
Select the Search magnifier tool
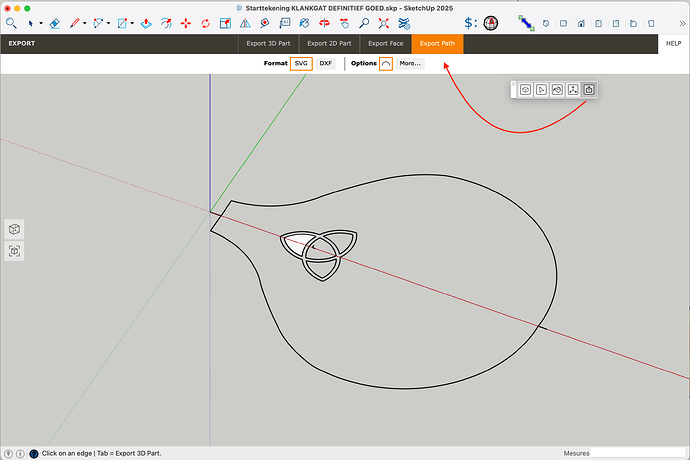pyautogui.click(x=11, y=23)
